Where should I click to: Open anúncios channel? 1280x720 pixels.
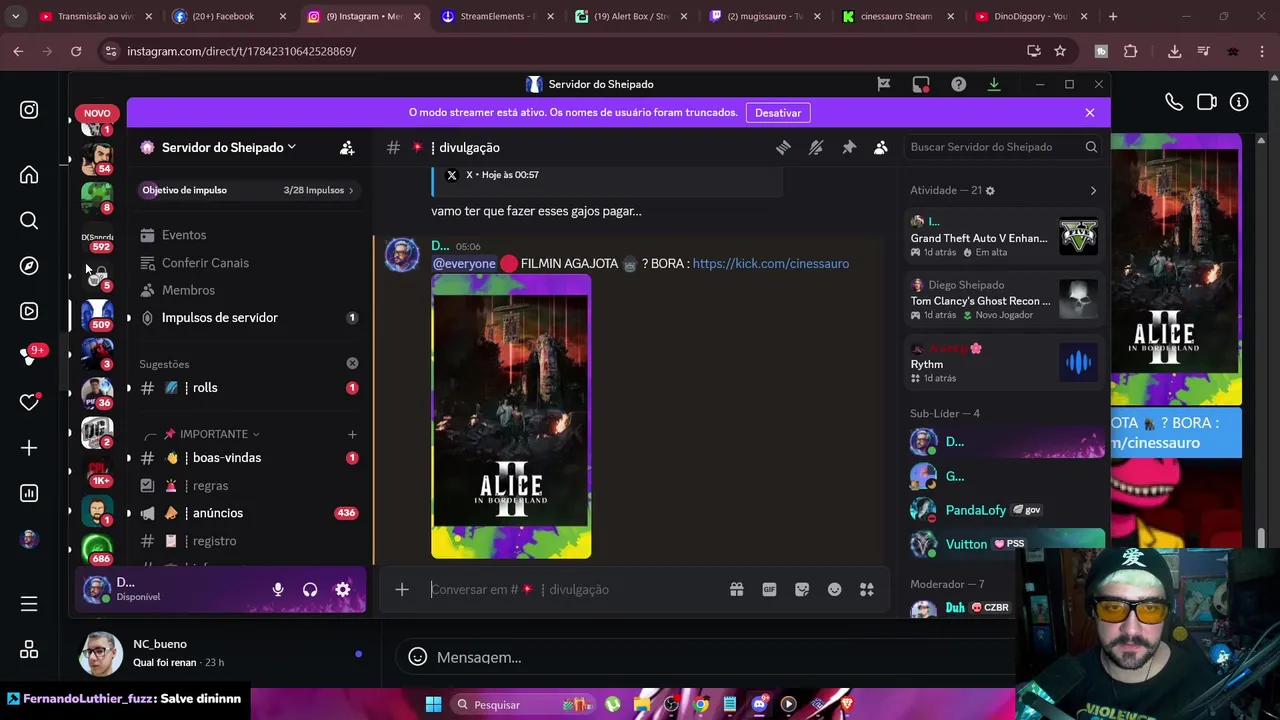[x=250, y=513]
